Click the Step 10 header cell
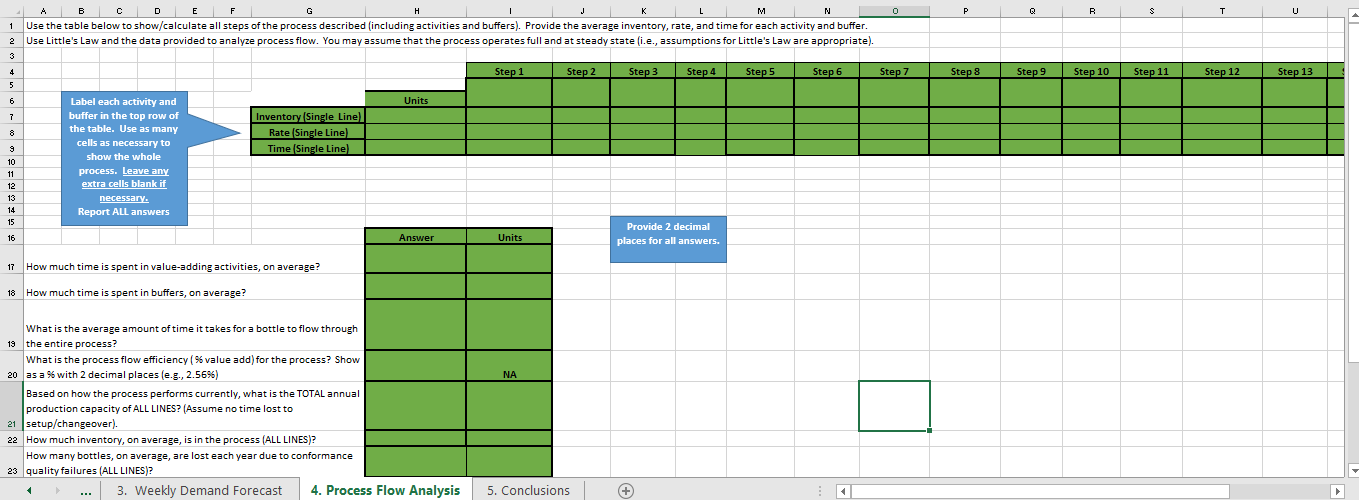 click(x=1091, y=71)
